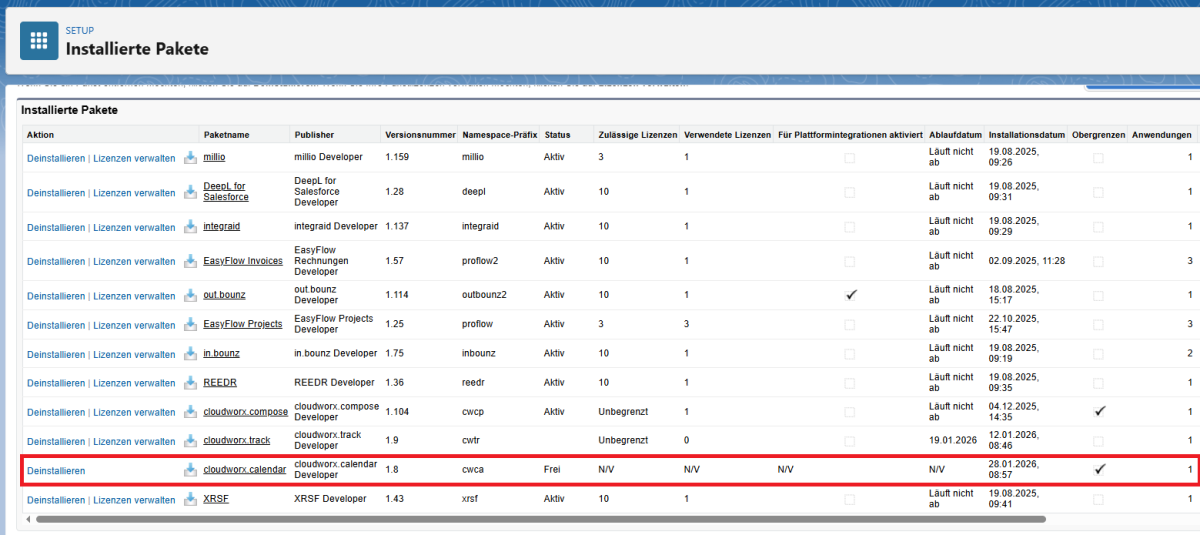Click the Ablaufdatum column header
The height and width of the screenshot is (535, 1200).
pyautogui.click(x=955, y=134)
